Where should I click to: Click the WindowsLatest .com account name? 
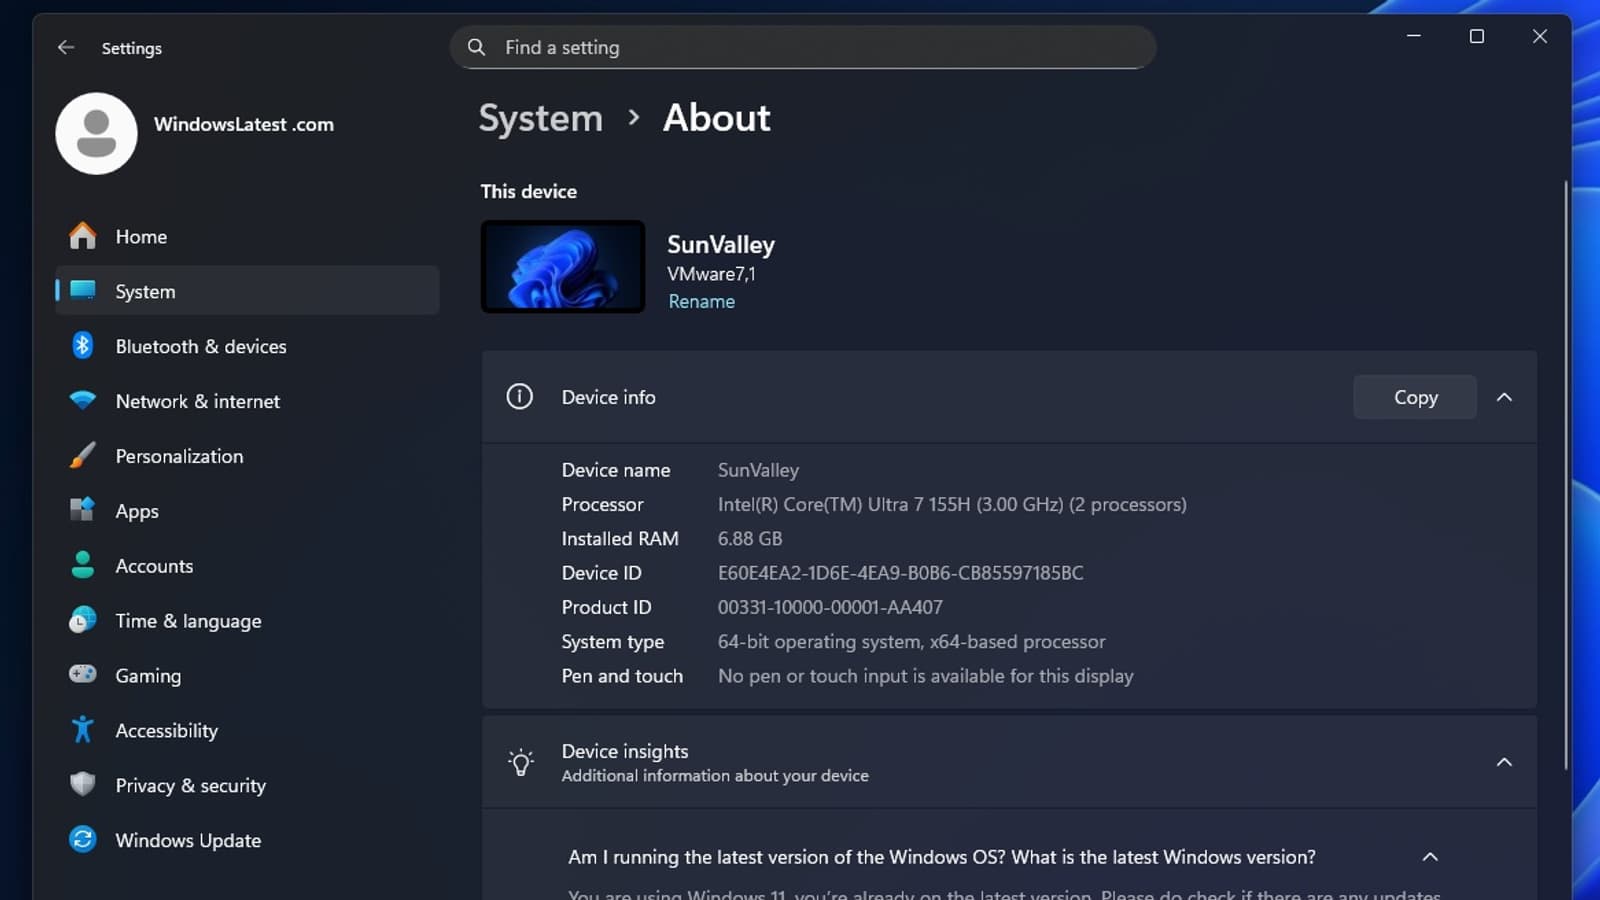tap(244, 124)
